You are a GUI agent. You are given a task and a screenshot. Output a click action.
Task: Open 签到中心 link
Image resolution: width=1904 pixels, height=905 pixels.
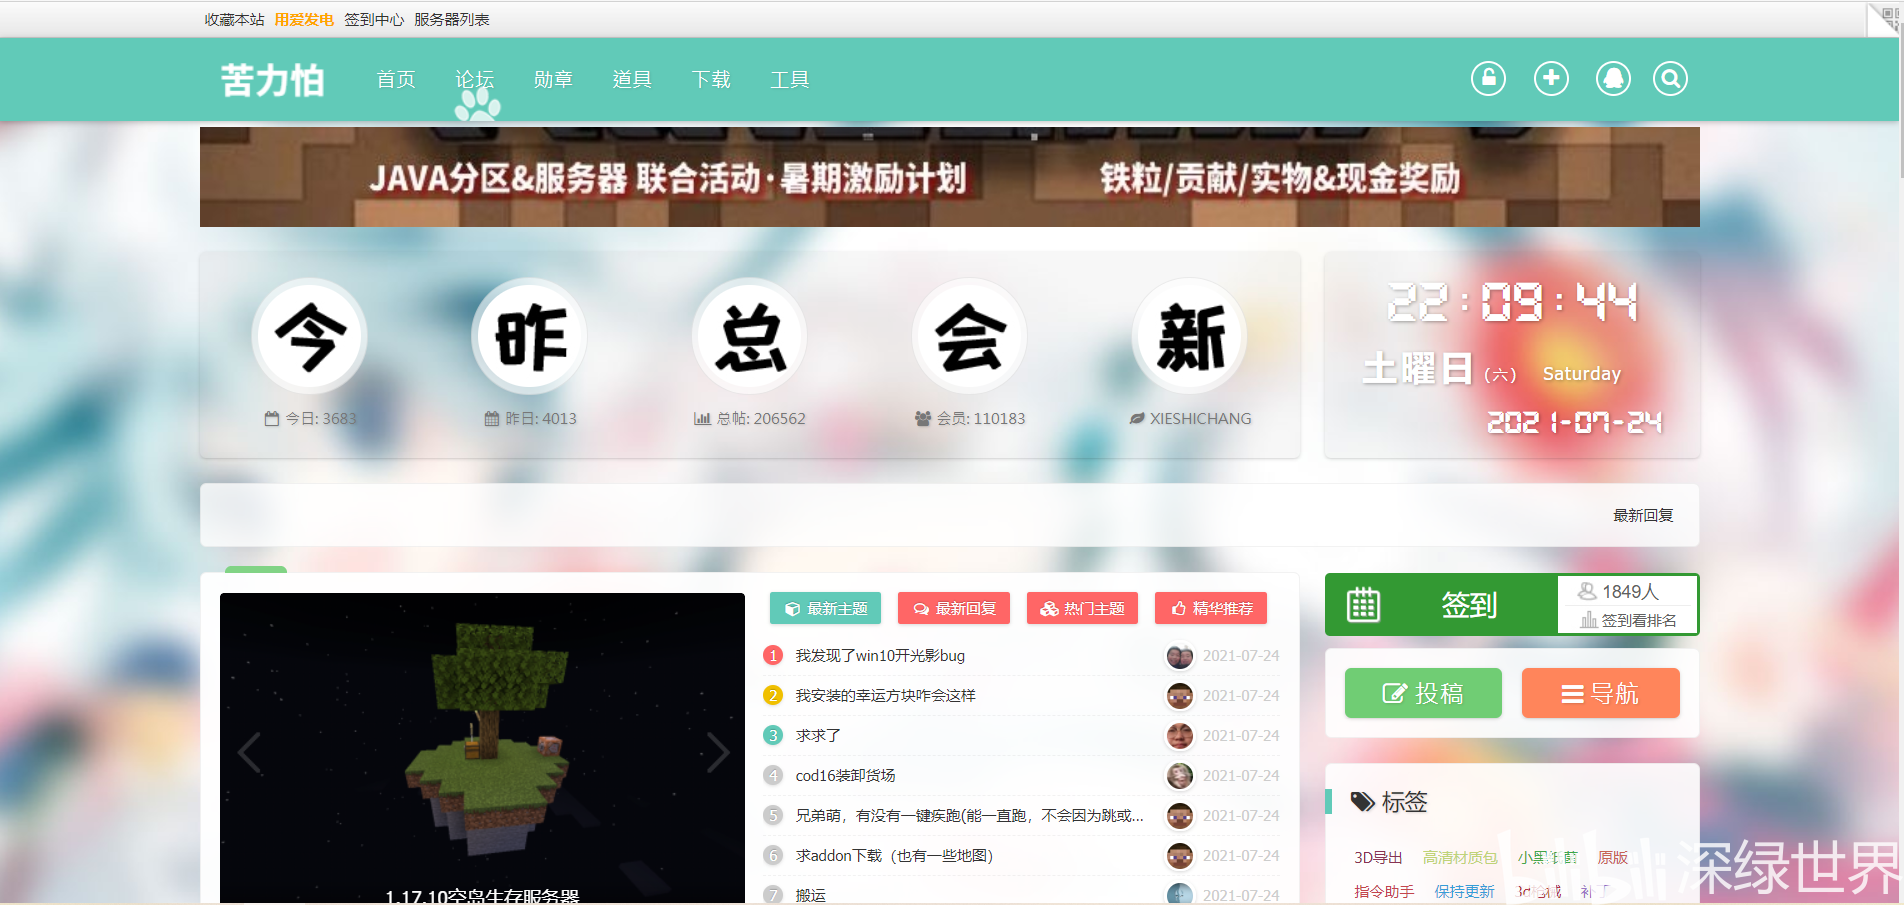click(374, 20)
